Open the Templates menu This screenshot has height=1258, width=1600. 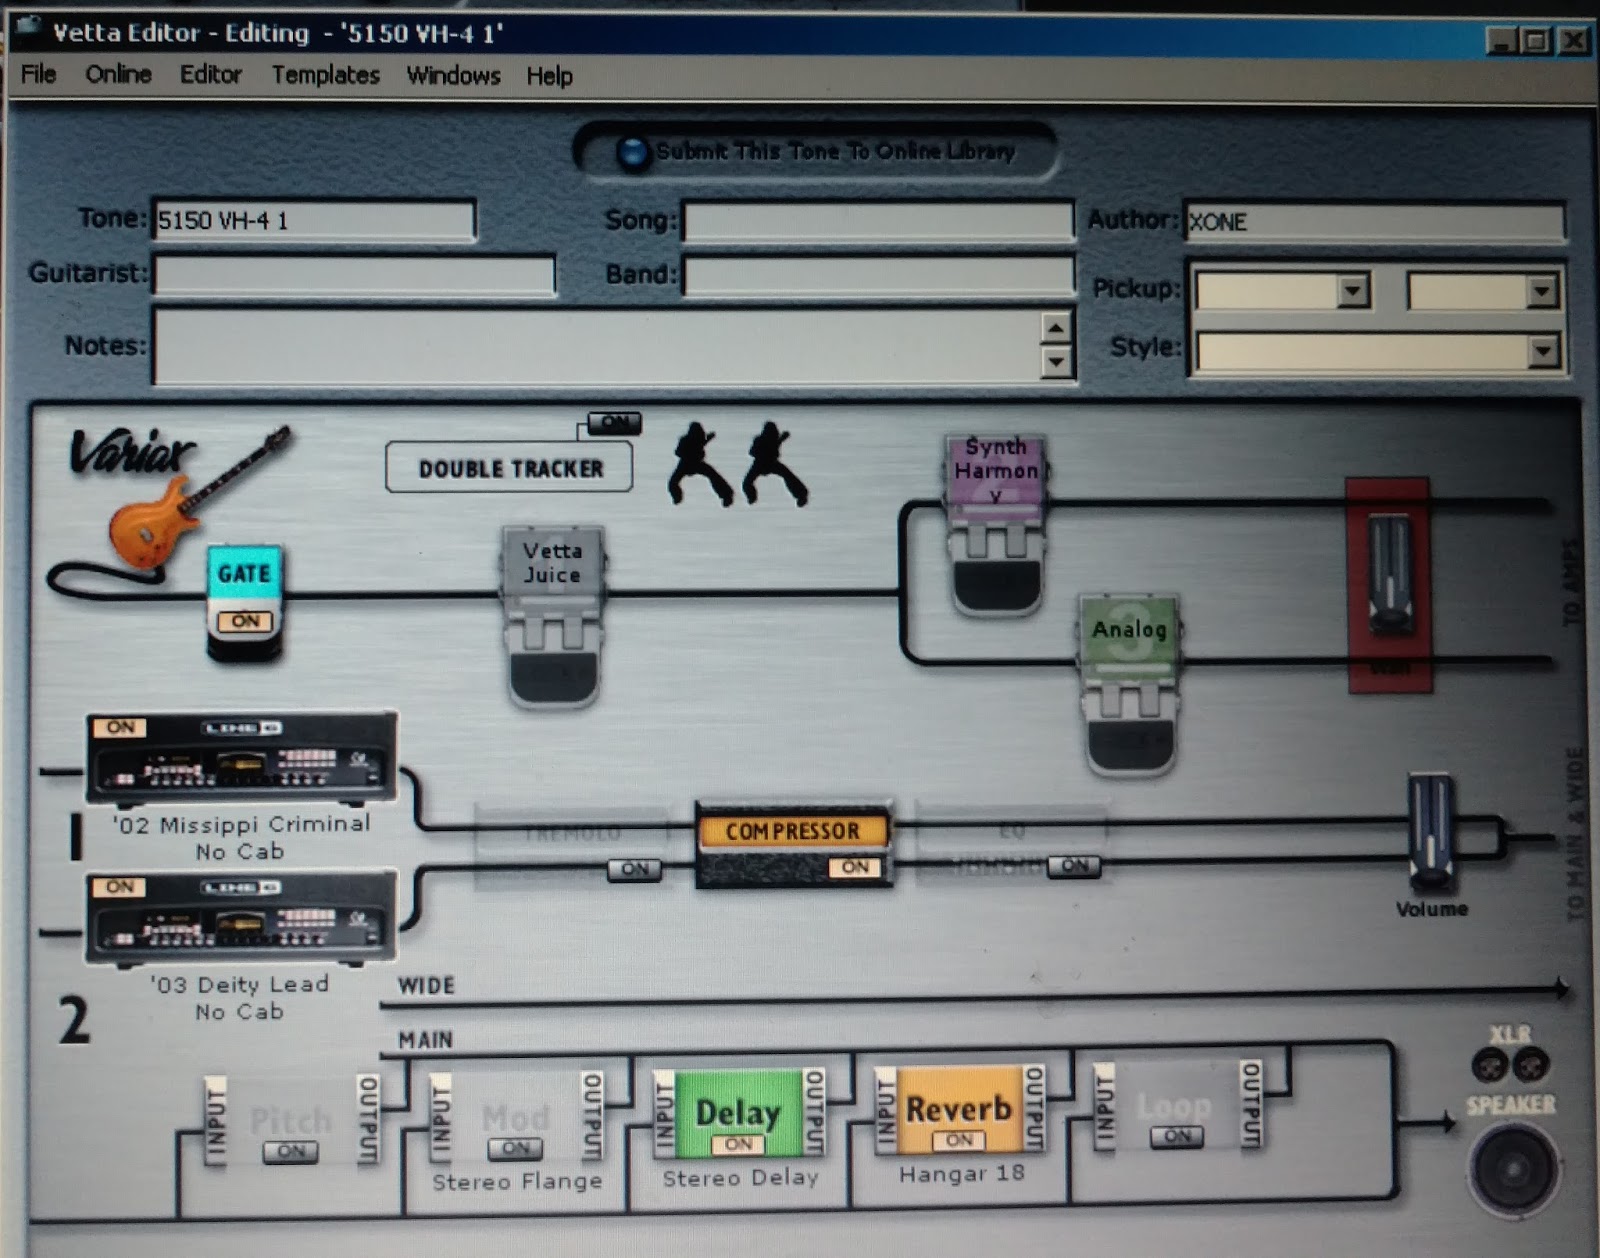[326, 75]
